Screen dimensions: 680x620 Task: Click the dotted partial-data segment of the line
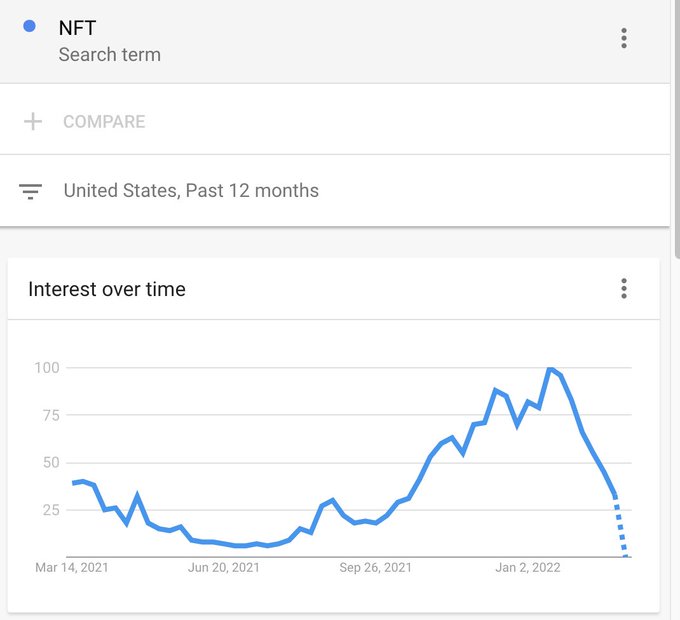(x=621, y=527)
